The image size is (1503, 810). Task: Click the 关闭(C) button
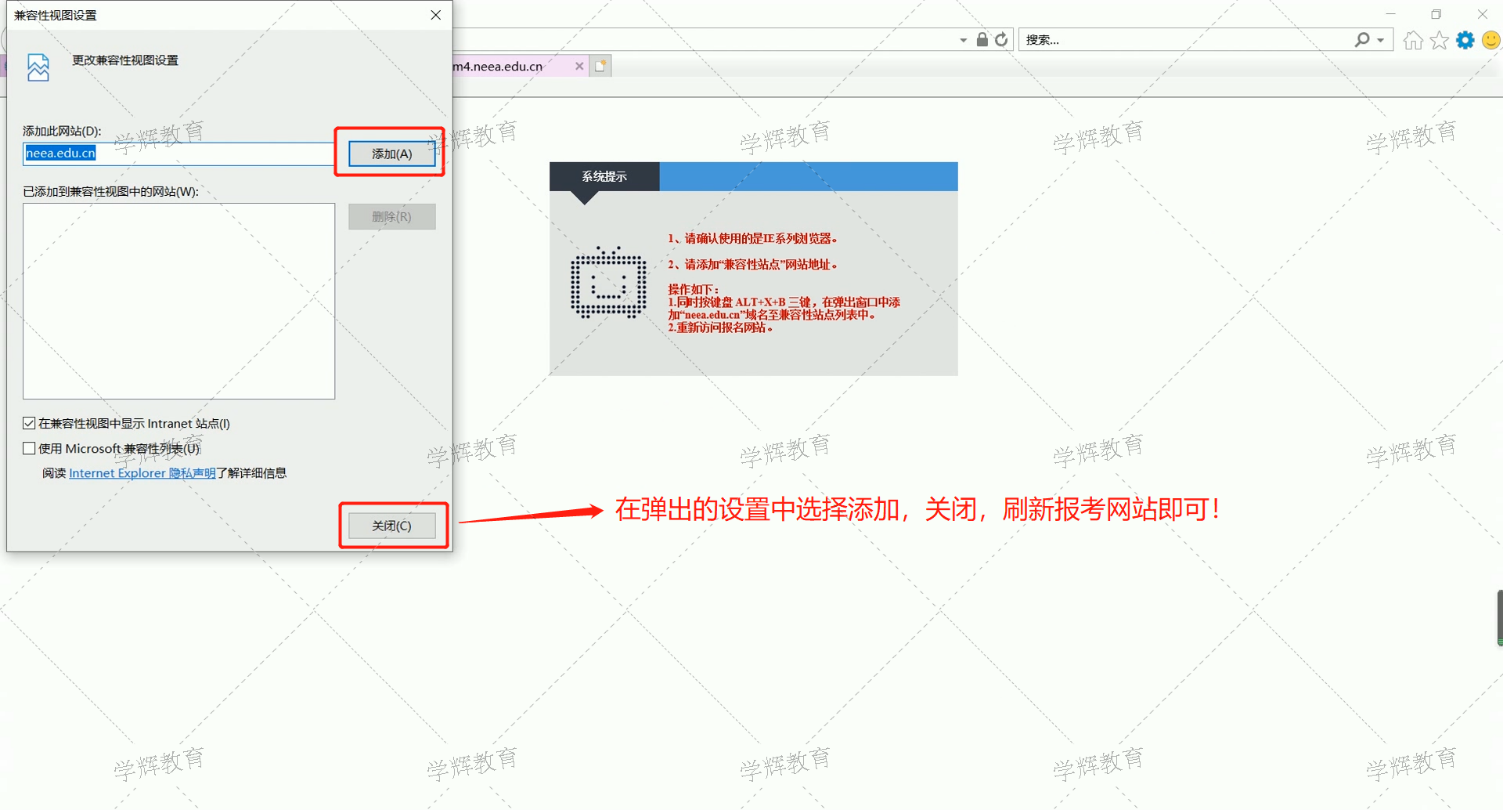coord(392,526)
